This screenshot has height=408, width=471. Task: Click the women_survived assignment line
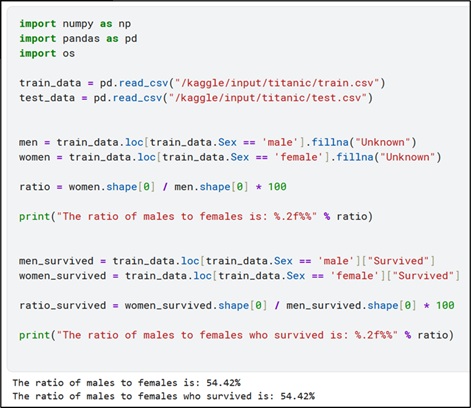click(239, 276)
